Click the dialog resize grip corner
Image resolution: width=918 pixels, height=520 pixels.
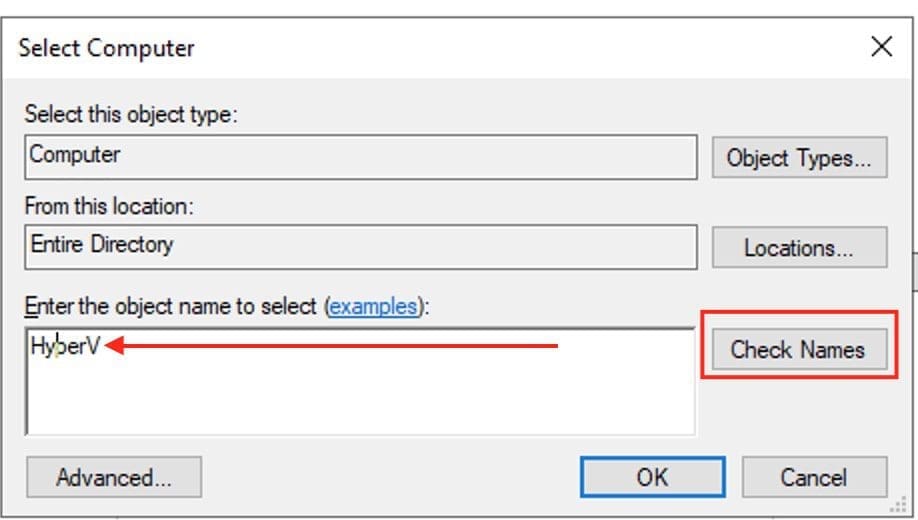pyautogui.click(x=897, y=506)
